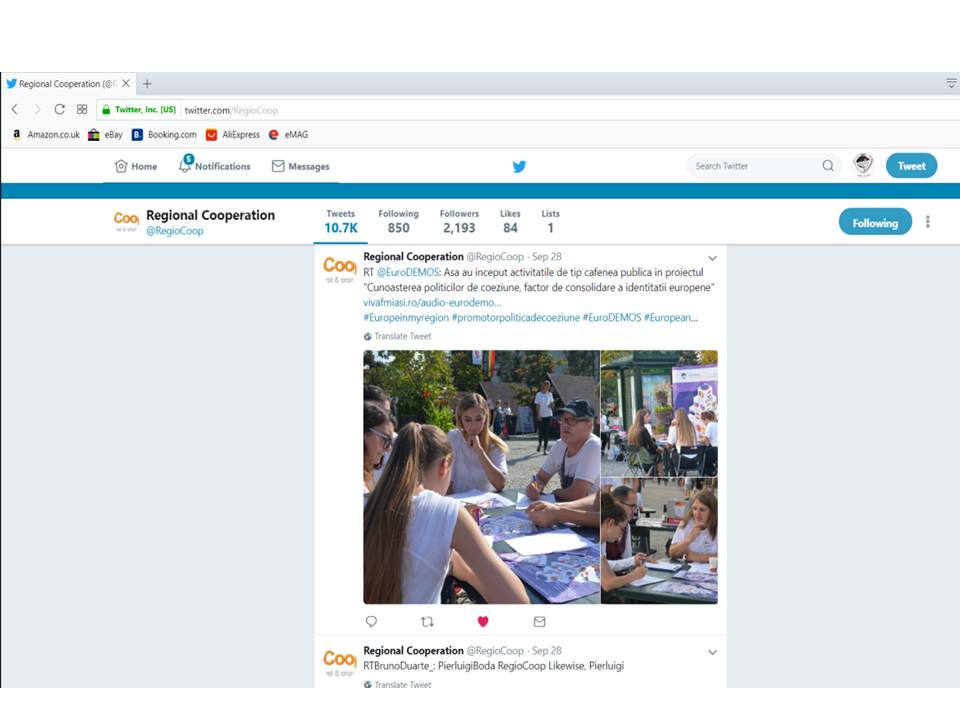Click the #Europeinmyregion hashtag
The width and height of the screenshot is (960, 720).
point(406,318)
